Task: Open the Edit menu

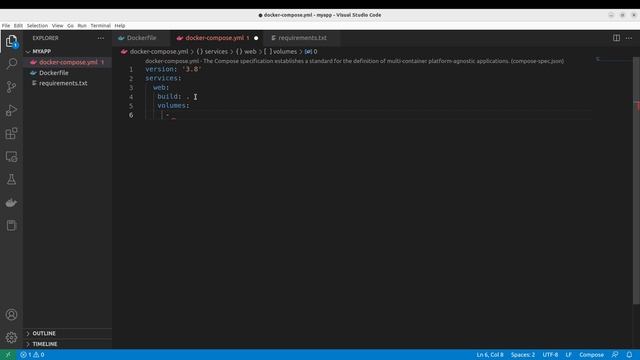Action: click(18, 25)
